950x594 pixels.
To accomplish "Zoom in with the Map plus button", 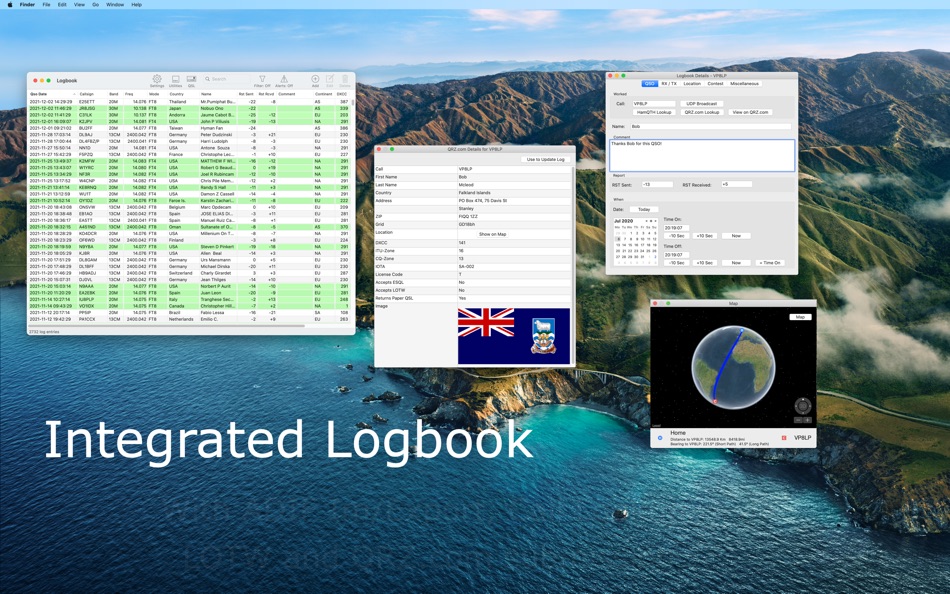I will [807, 420].
